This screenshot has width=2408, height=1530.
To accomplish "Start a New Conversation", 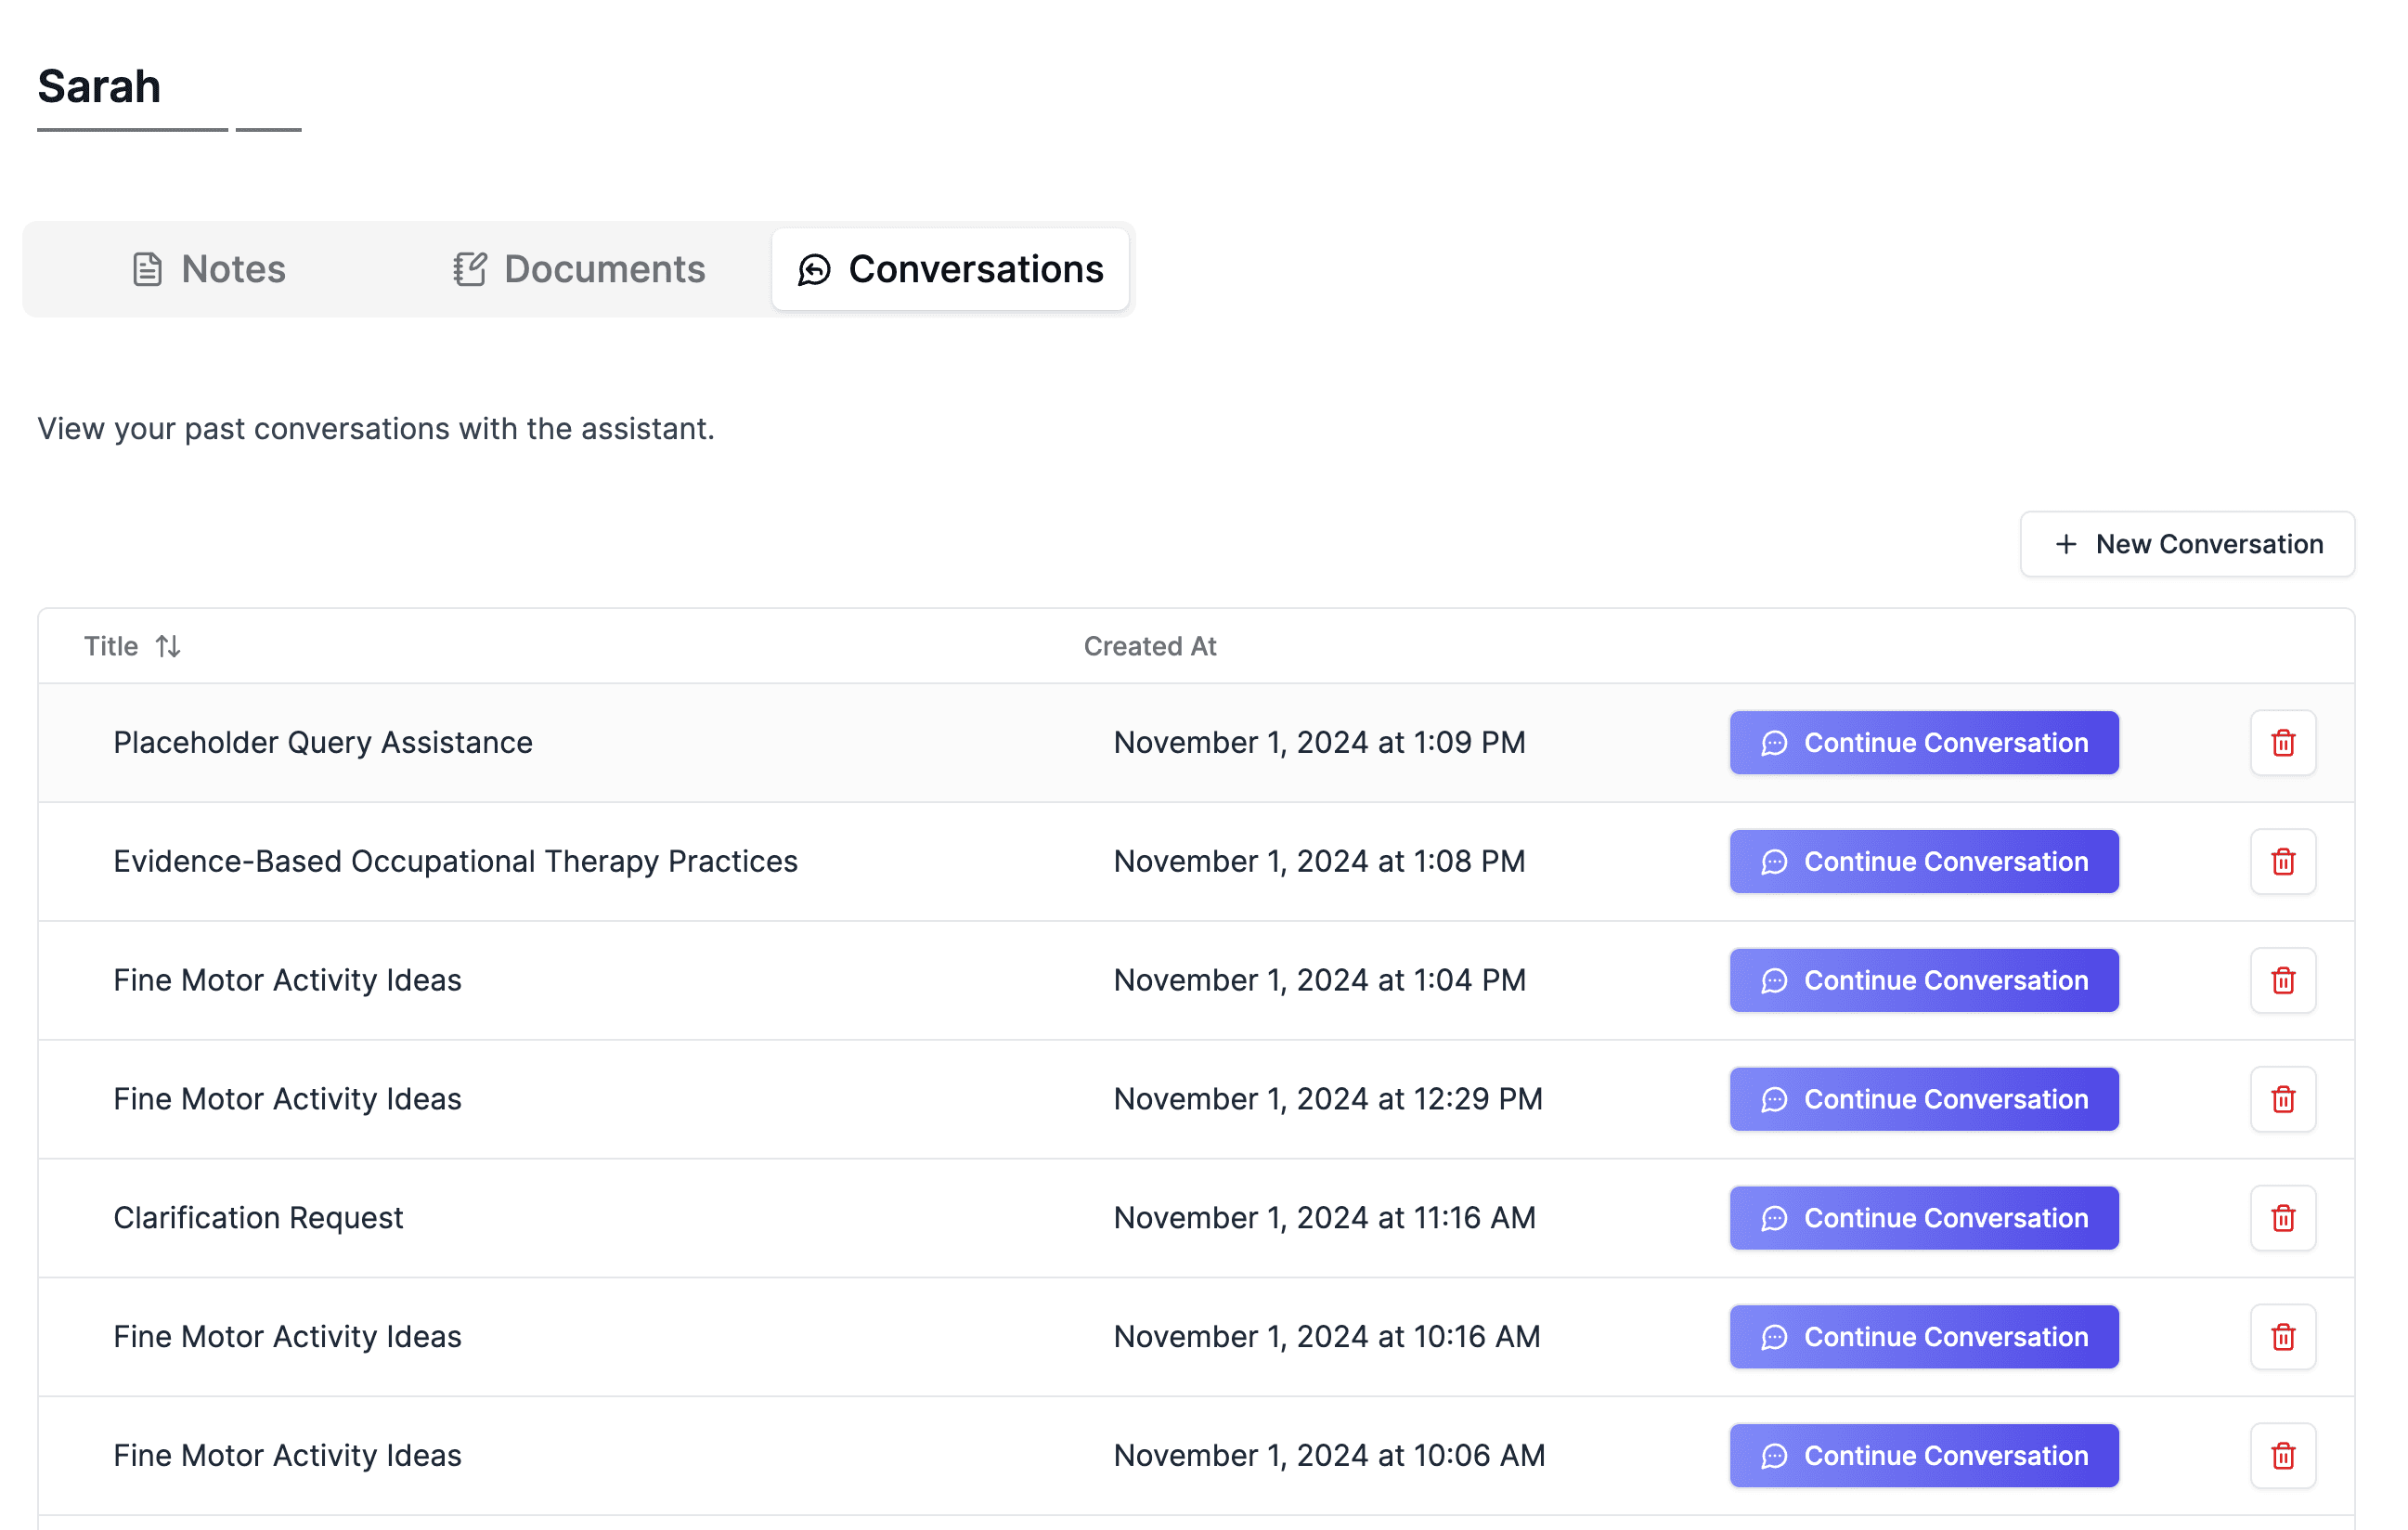I will (2187, 544).
